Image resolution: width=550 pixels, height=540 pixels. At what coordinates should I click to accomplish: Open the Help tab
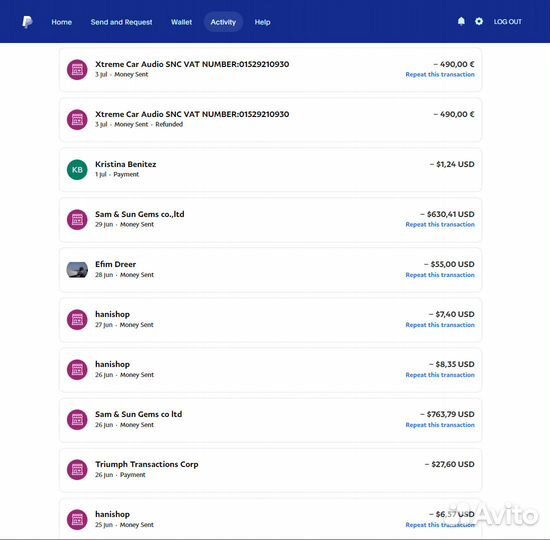pyautogui.click(x=262, y=22)
